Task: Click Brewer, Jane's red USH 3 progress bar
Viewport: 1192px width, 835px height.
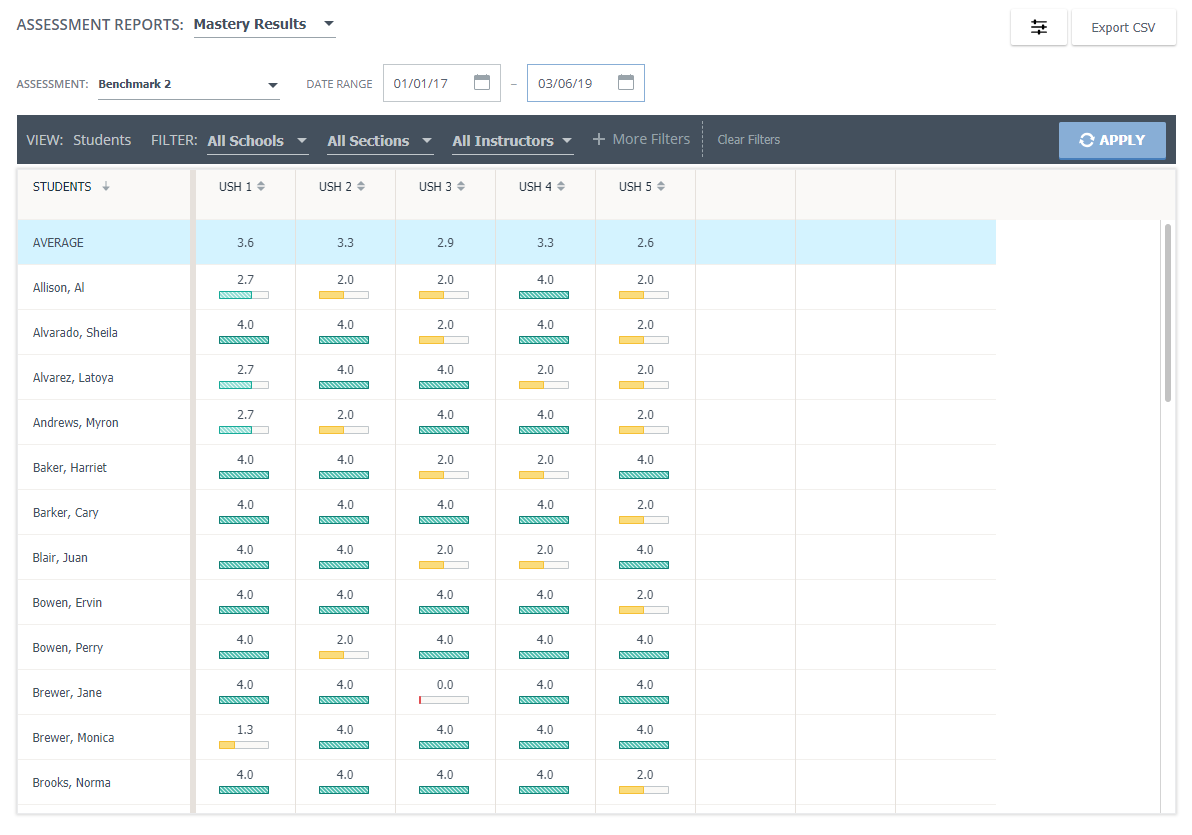Action: pyautogui.click(x=443, y=700)
